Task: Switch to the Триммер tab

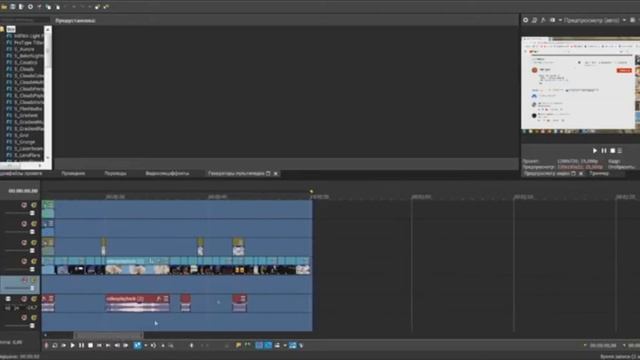Action: [x=599, y=173]
